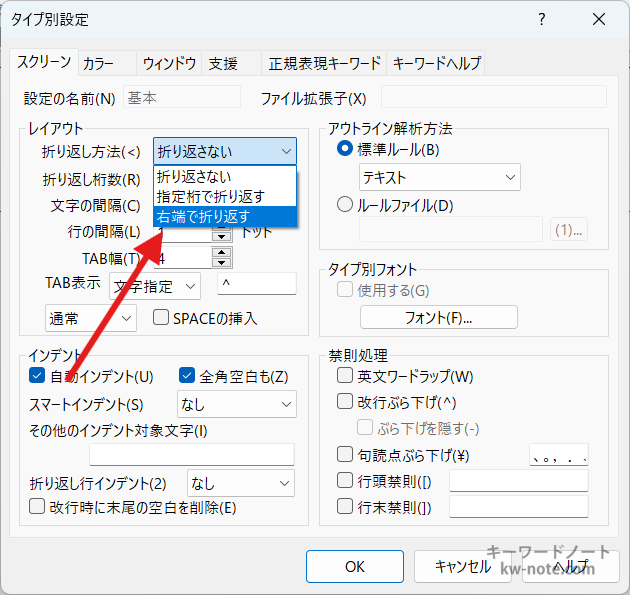Click the ? help icon in title bar
The image size is (630, 595).
pos(541,19)
